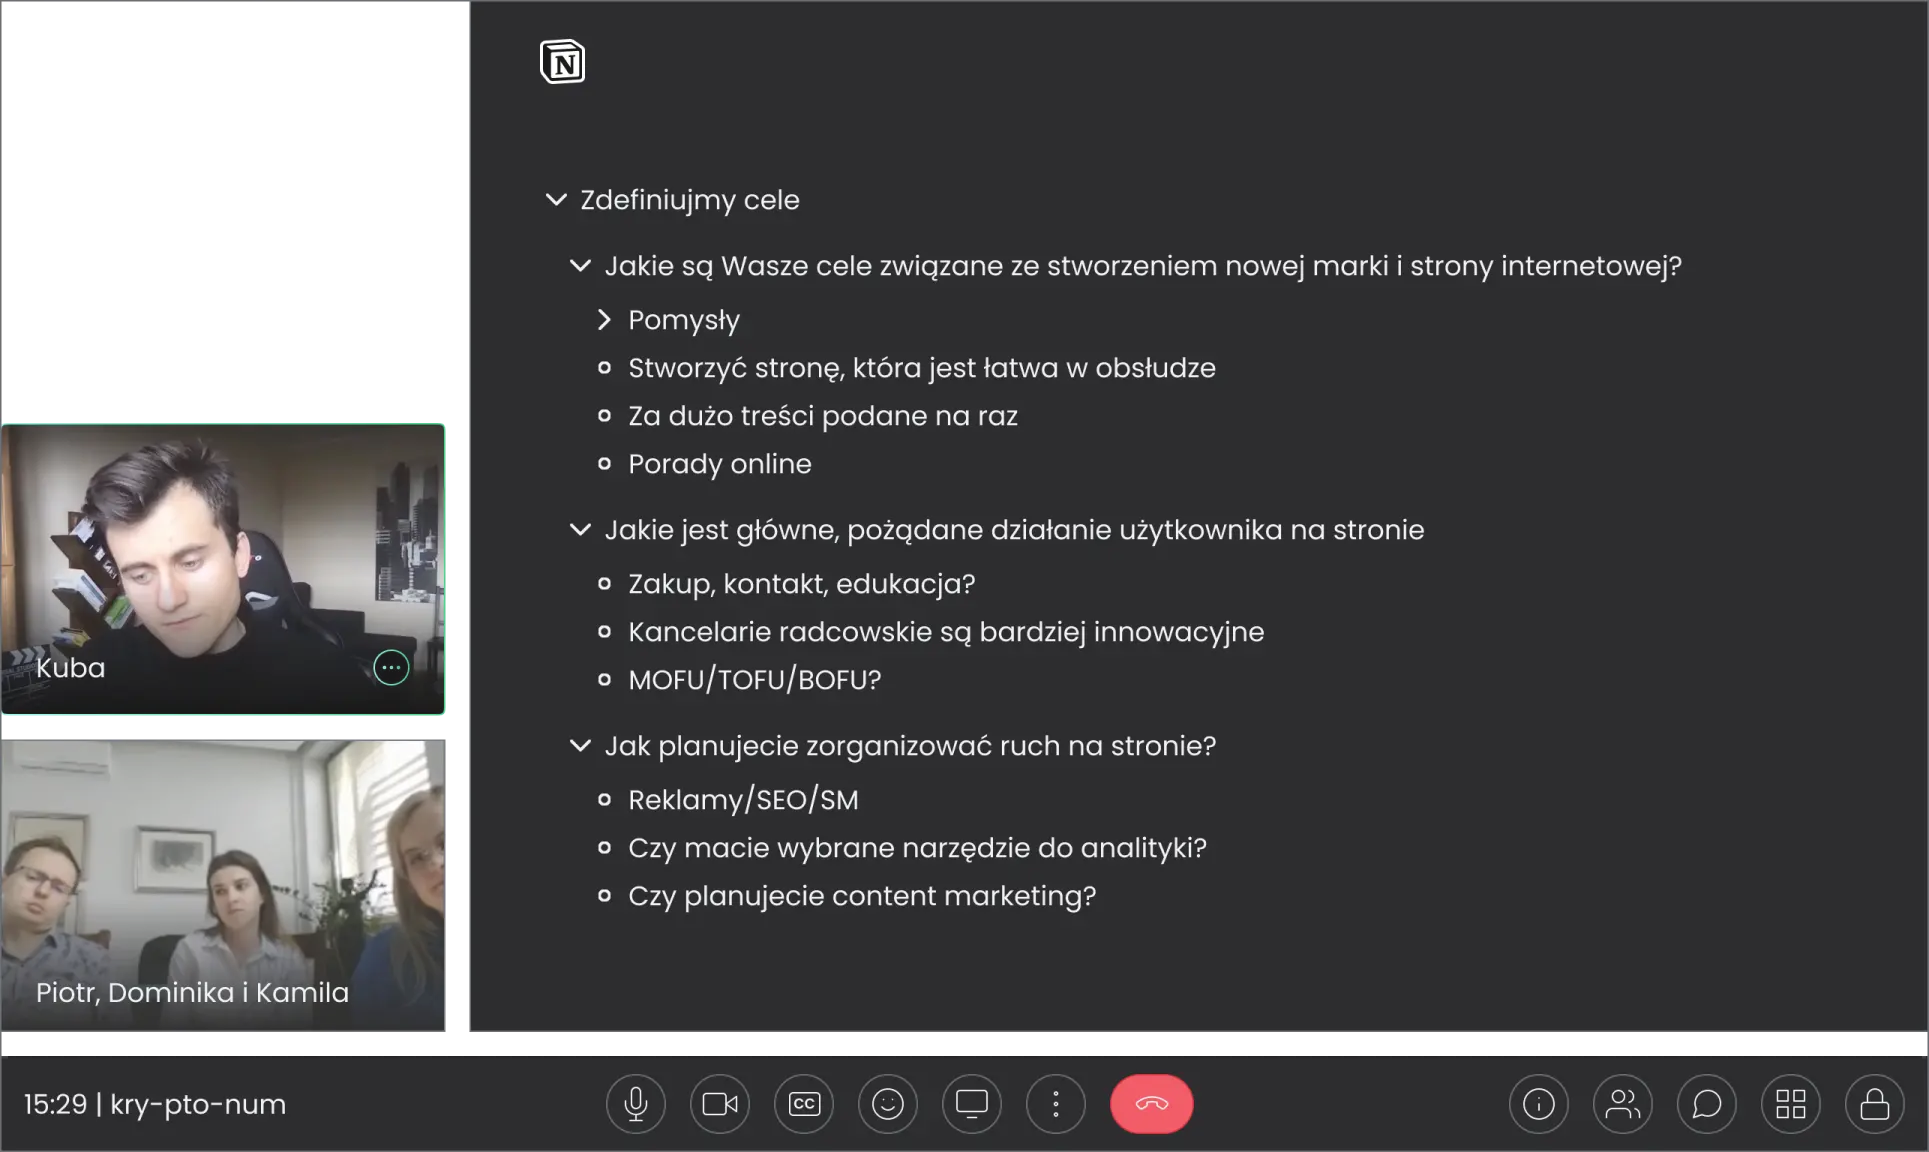Open options on Kuba's video tile
Viewport: 1929px width, 1152px height.
391,667
